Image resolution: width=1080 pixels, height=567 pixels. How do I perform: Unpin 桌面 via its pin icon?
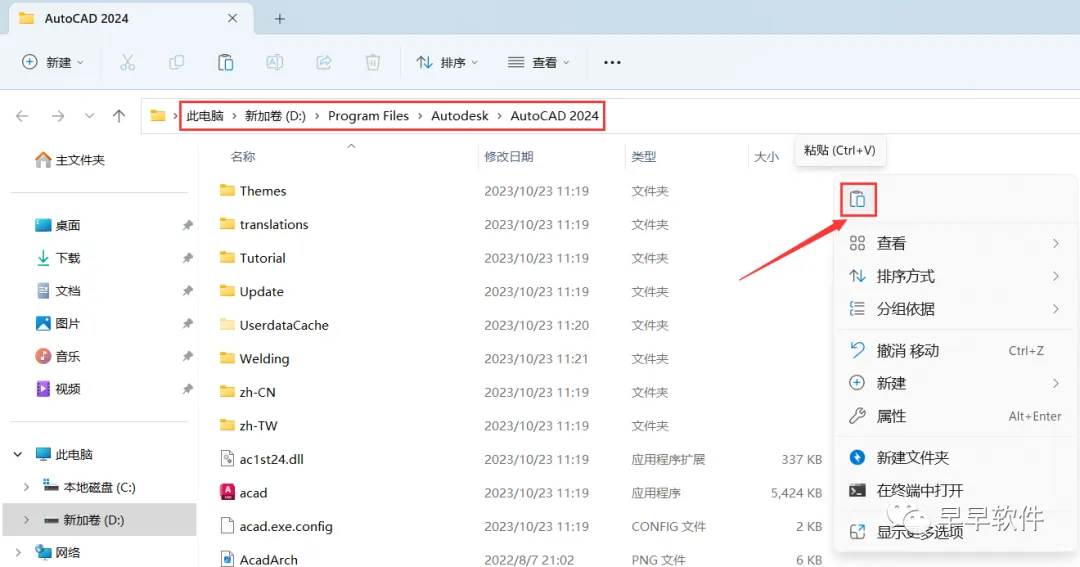coord(187,225)
